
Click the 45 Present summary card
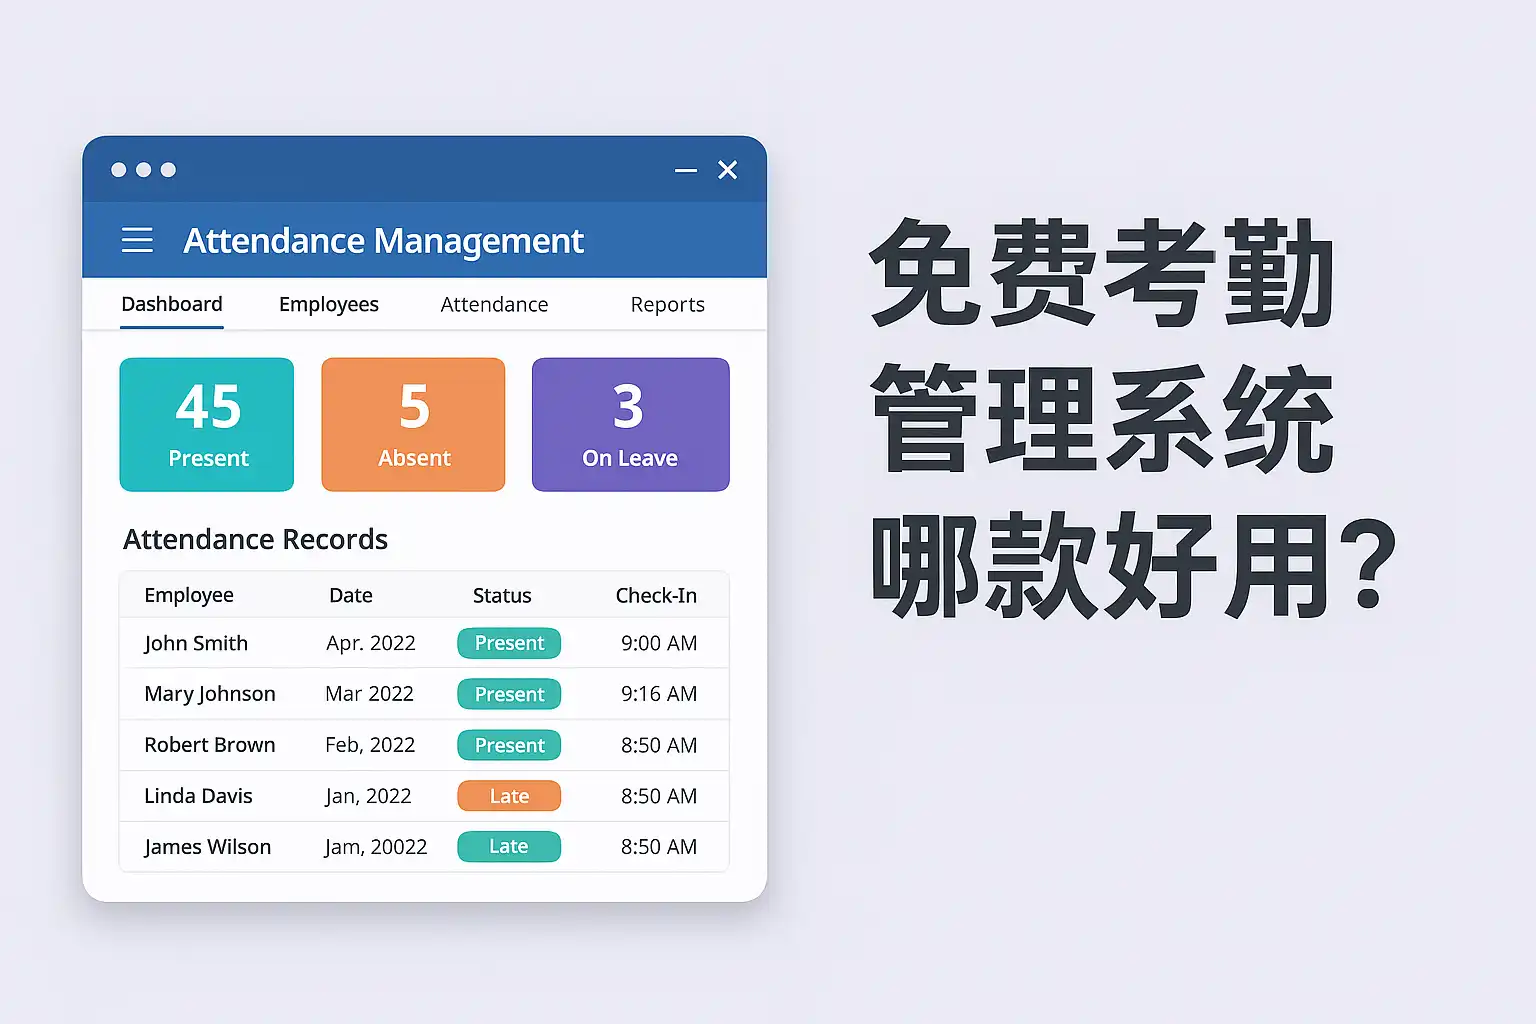point(207,424)
